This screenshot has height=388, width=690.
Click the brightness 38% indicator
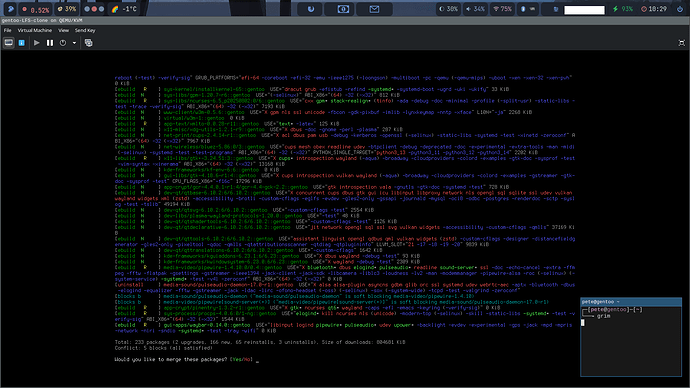click(x=449, y=9)
